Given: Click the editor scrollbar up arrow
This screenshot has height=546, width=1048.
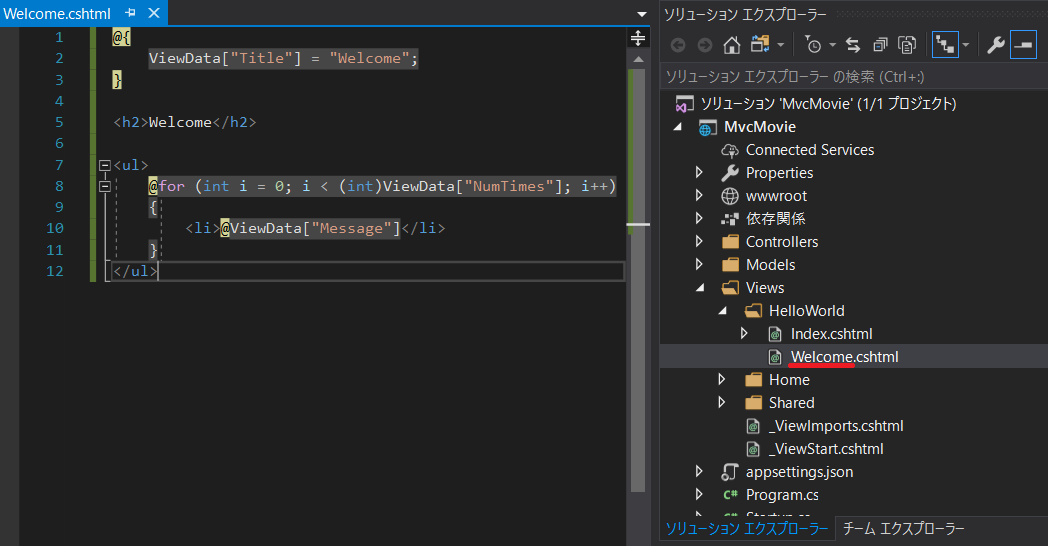Looking at the screenshot, I should click(638, 59).
